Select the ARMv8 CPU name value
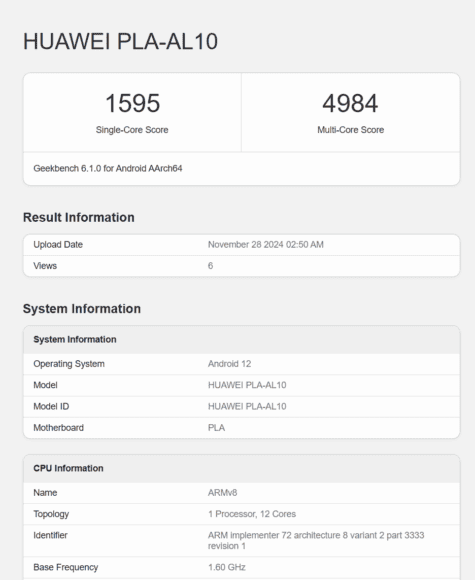This screenshot has width=475, height=580. (x=222, y=493)
